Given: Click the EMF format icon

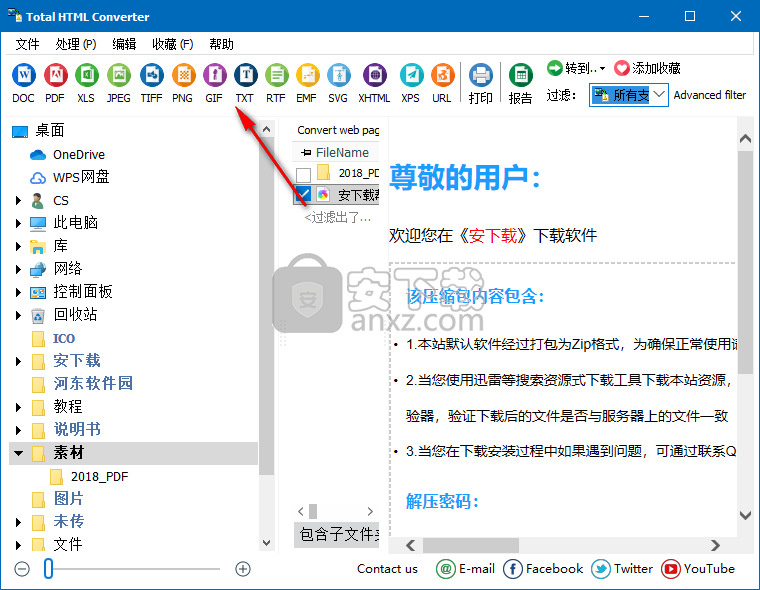Looking at the screenshot, I should click(307, 75).
